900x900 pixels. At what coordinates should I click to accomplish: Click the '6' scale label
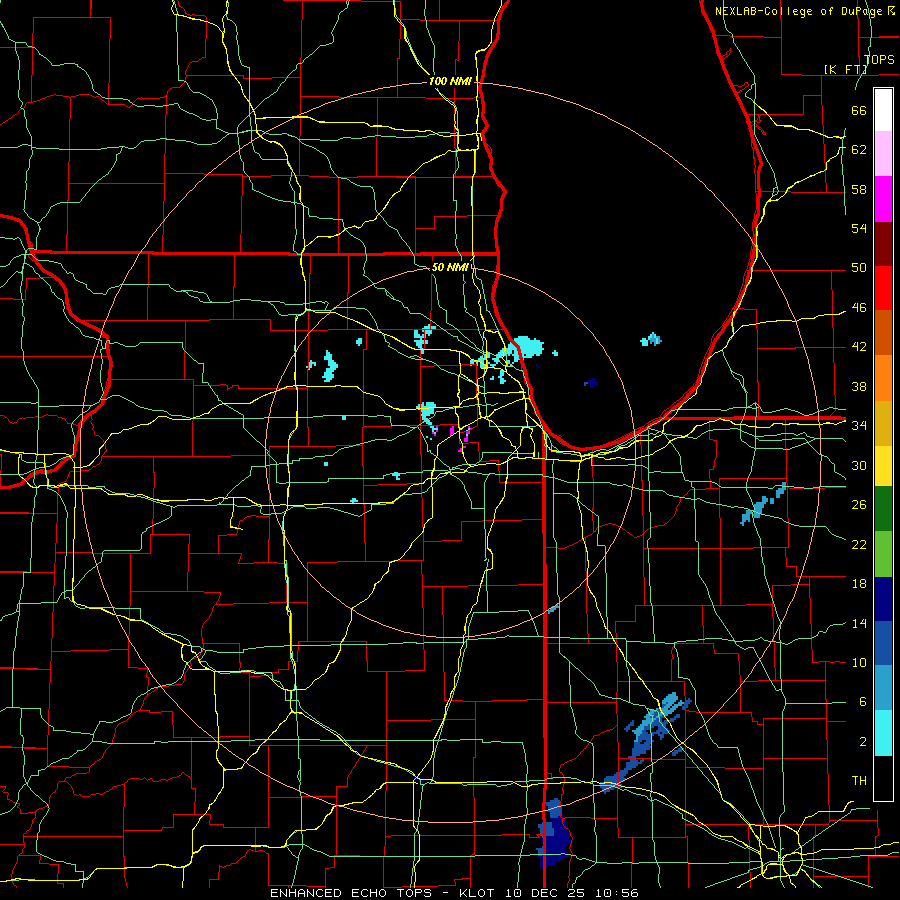click(x=862, y=702)
